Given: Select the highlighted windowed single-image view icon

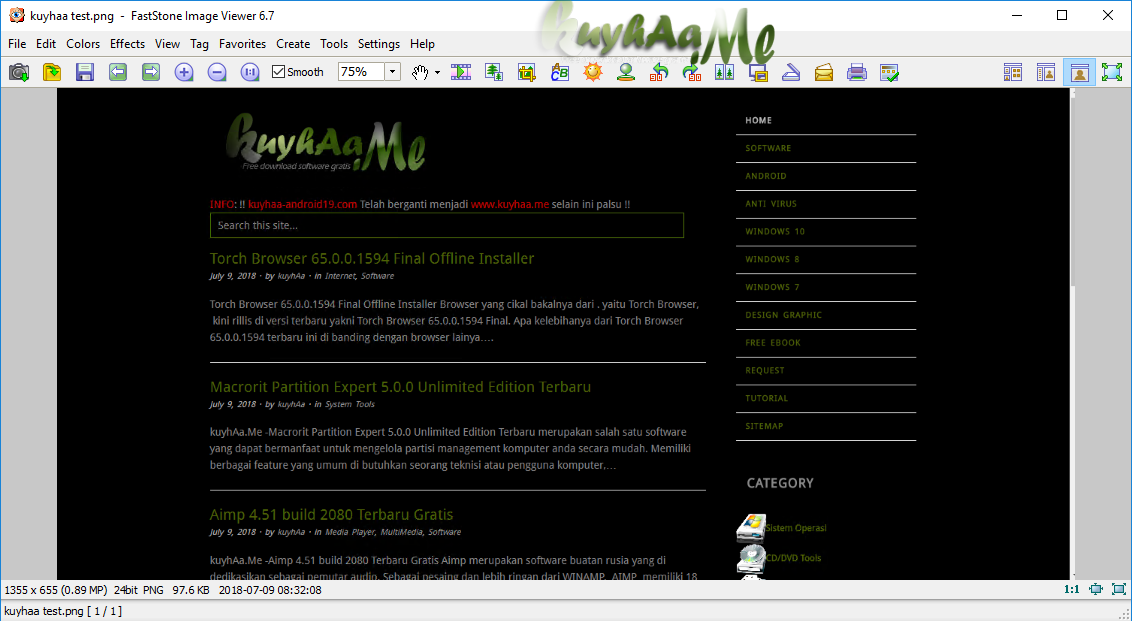Looking at the screenshot, I should coord(1079,72).
